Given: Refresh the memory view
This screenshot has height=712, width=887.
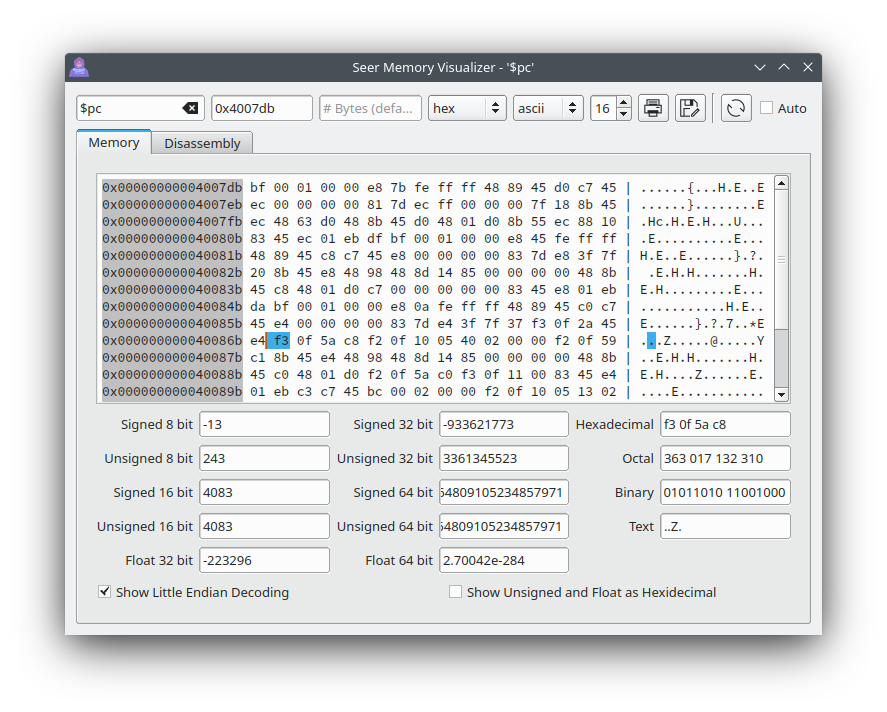Looking at the screenshot, I should [735, 108].
